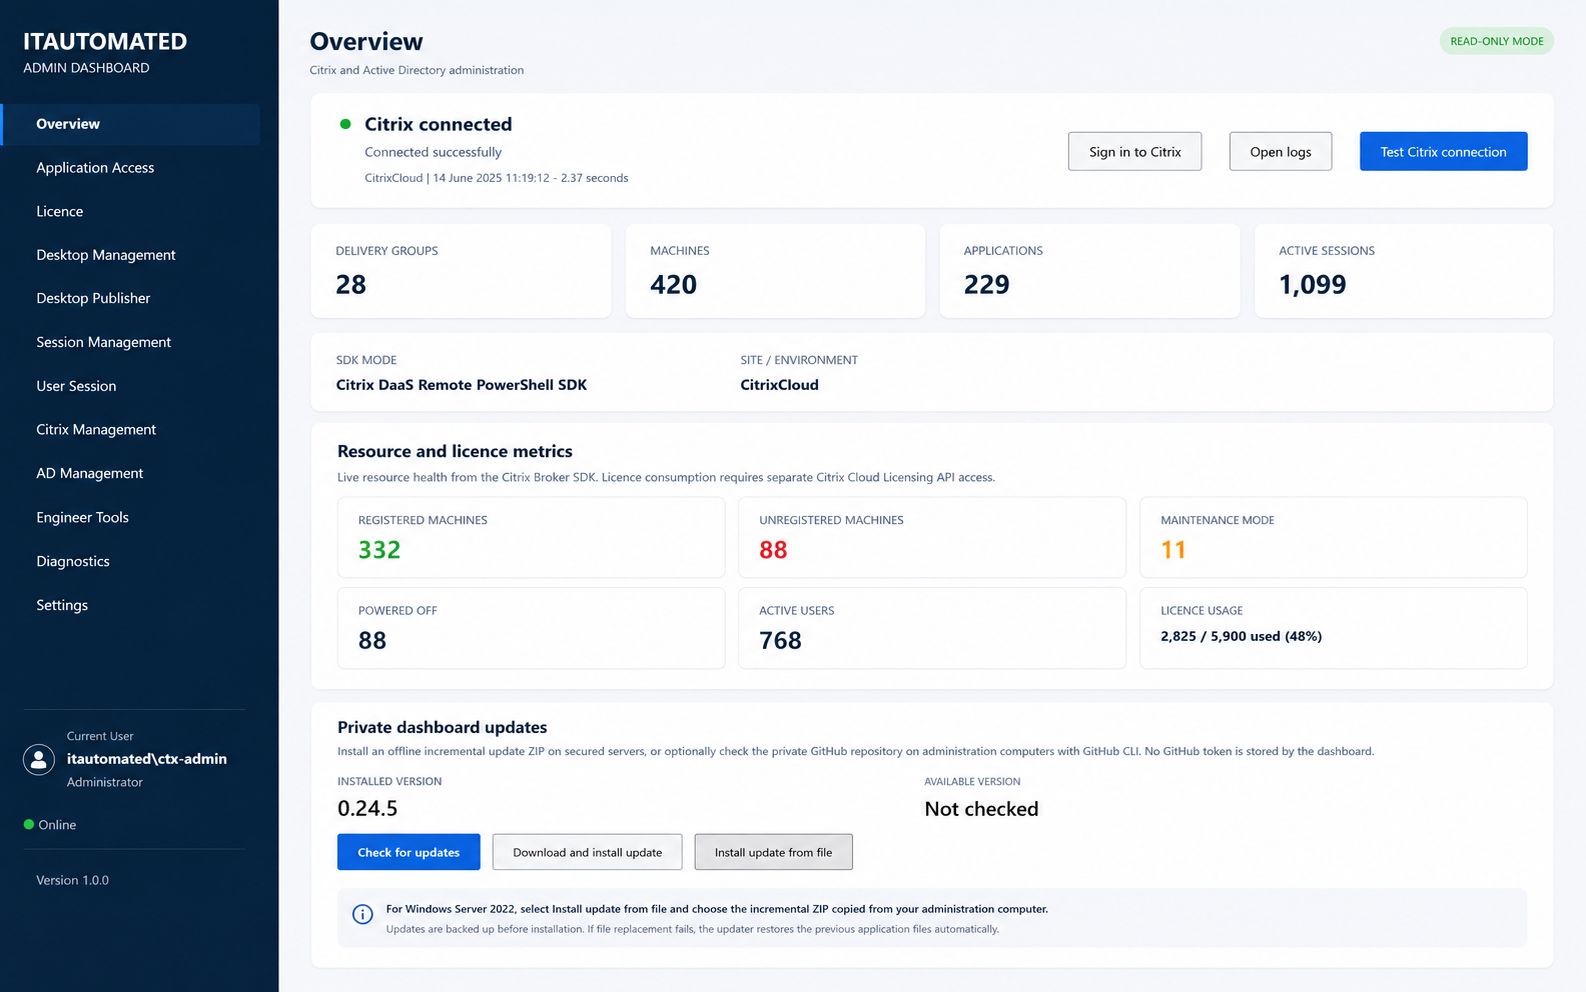The image size is (1586, 992).
Task: Click 'Private dashboard updates' heading
Action: tap(442, 727)
